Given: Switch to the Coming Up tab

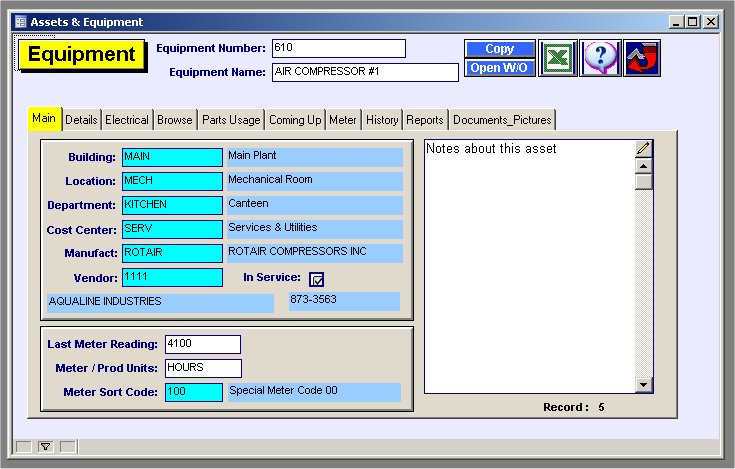Looking at the screenshot, I should 295,120.
